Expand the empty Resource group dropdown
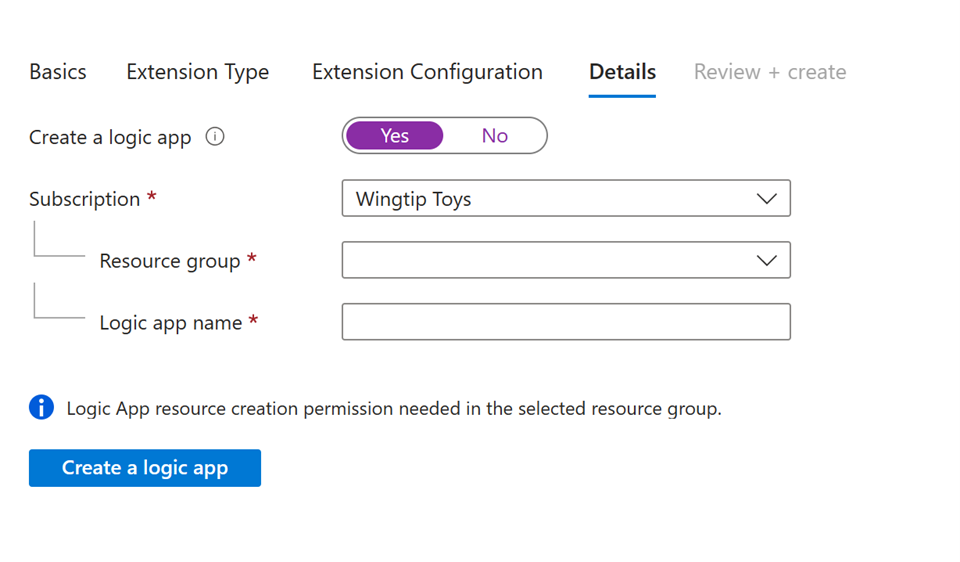Screen dimensions: 960x562 (565, 261)
